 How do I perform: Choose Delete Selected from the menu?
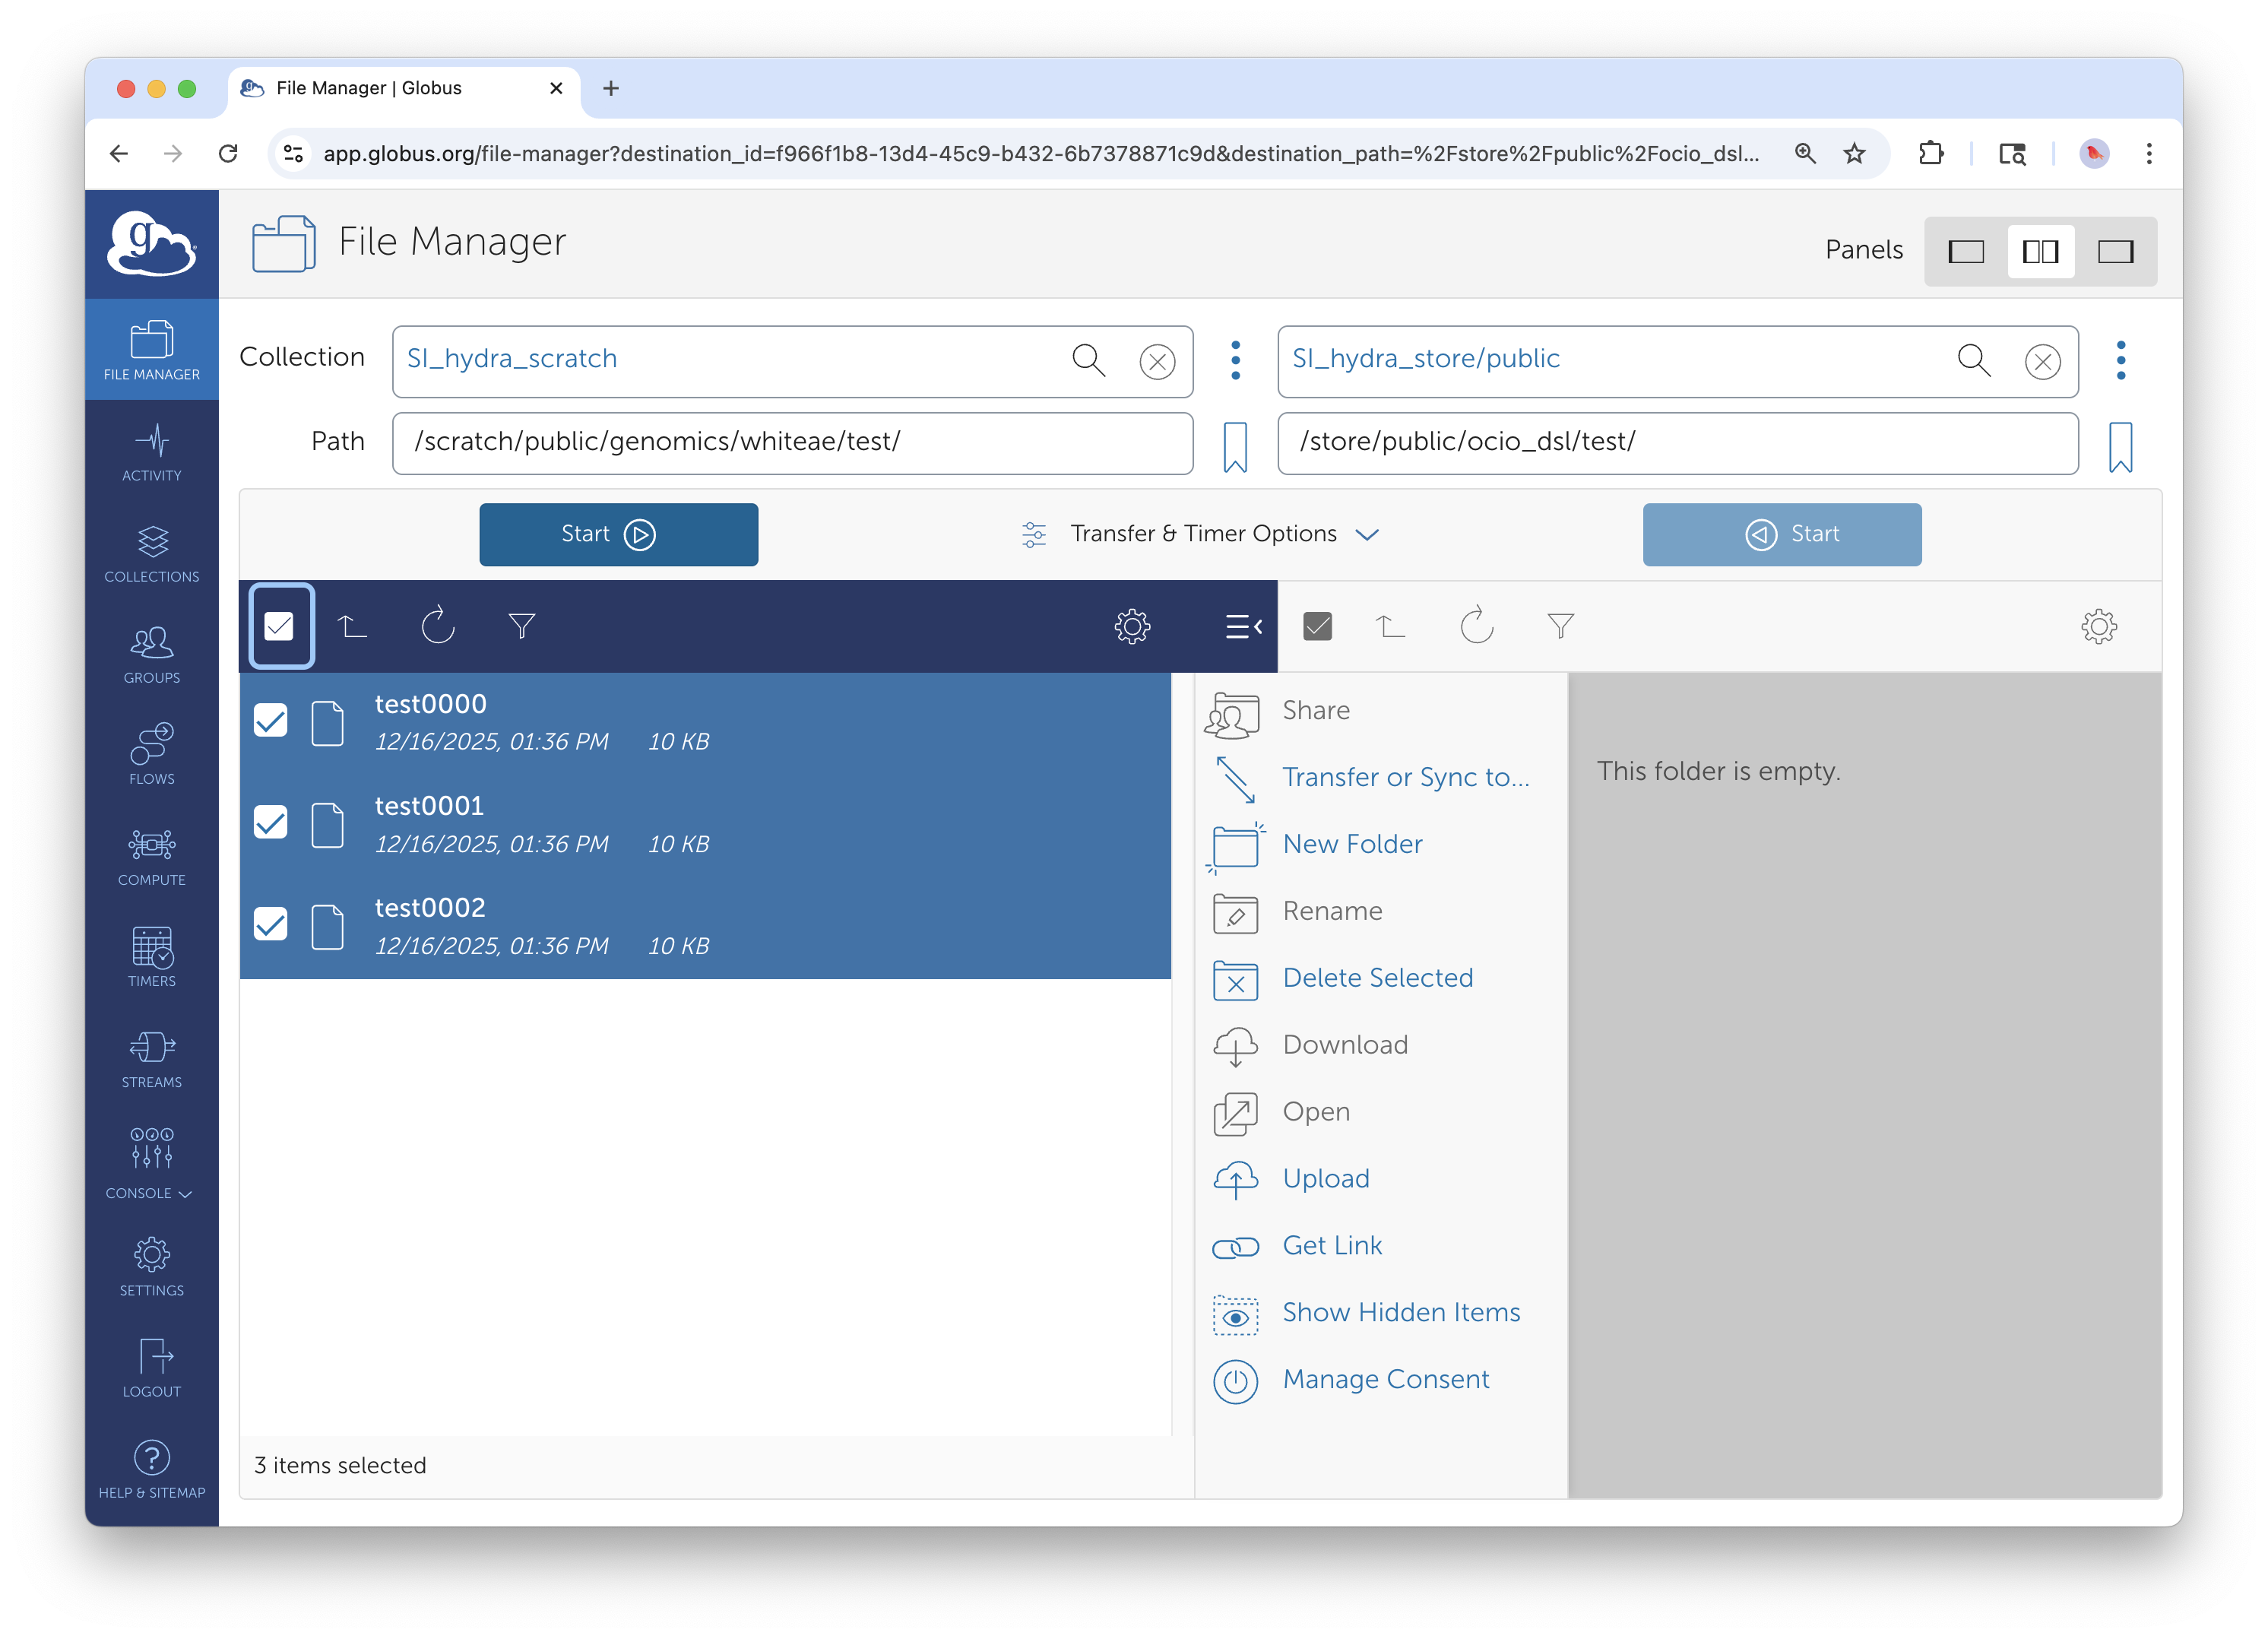tap(1377, 978)
